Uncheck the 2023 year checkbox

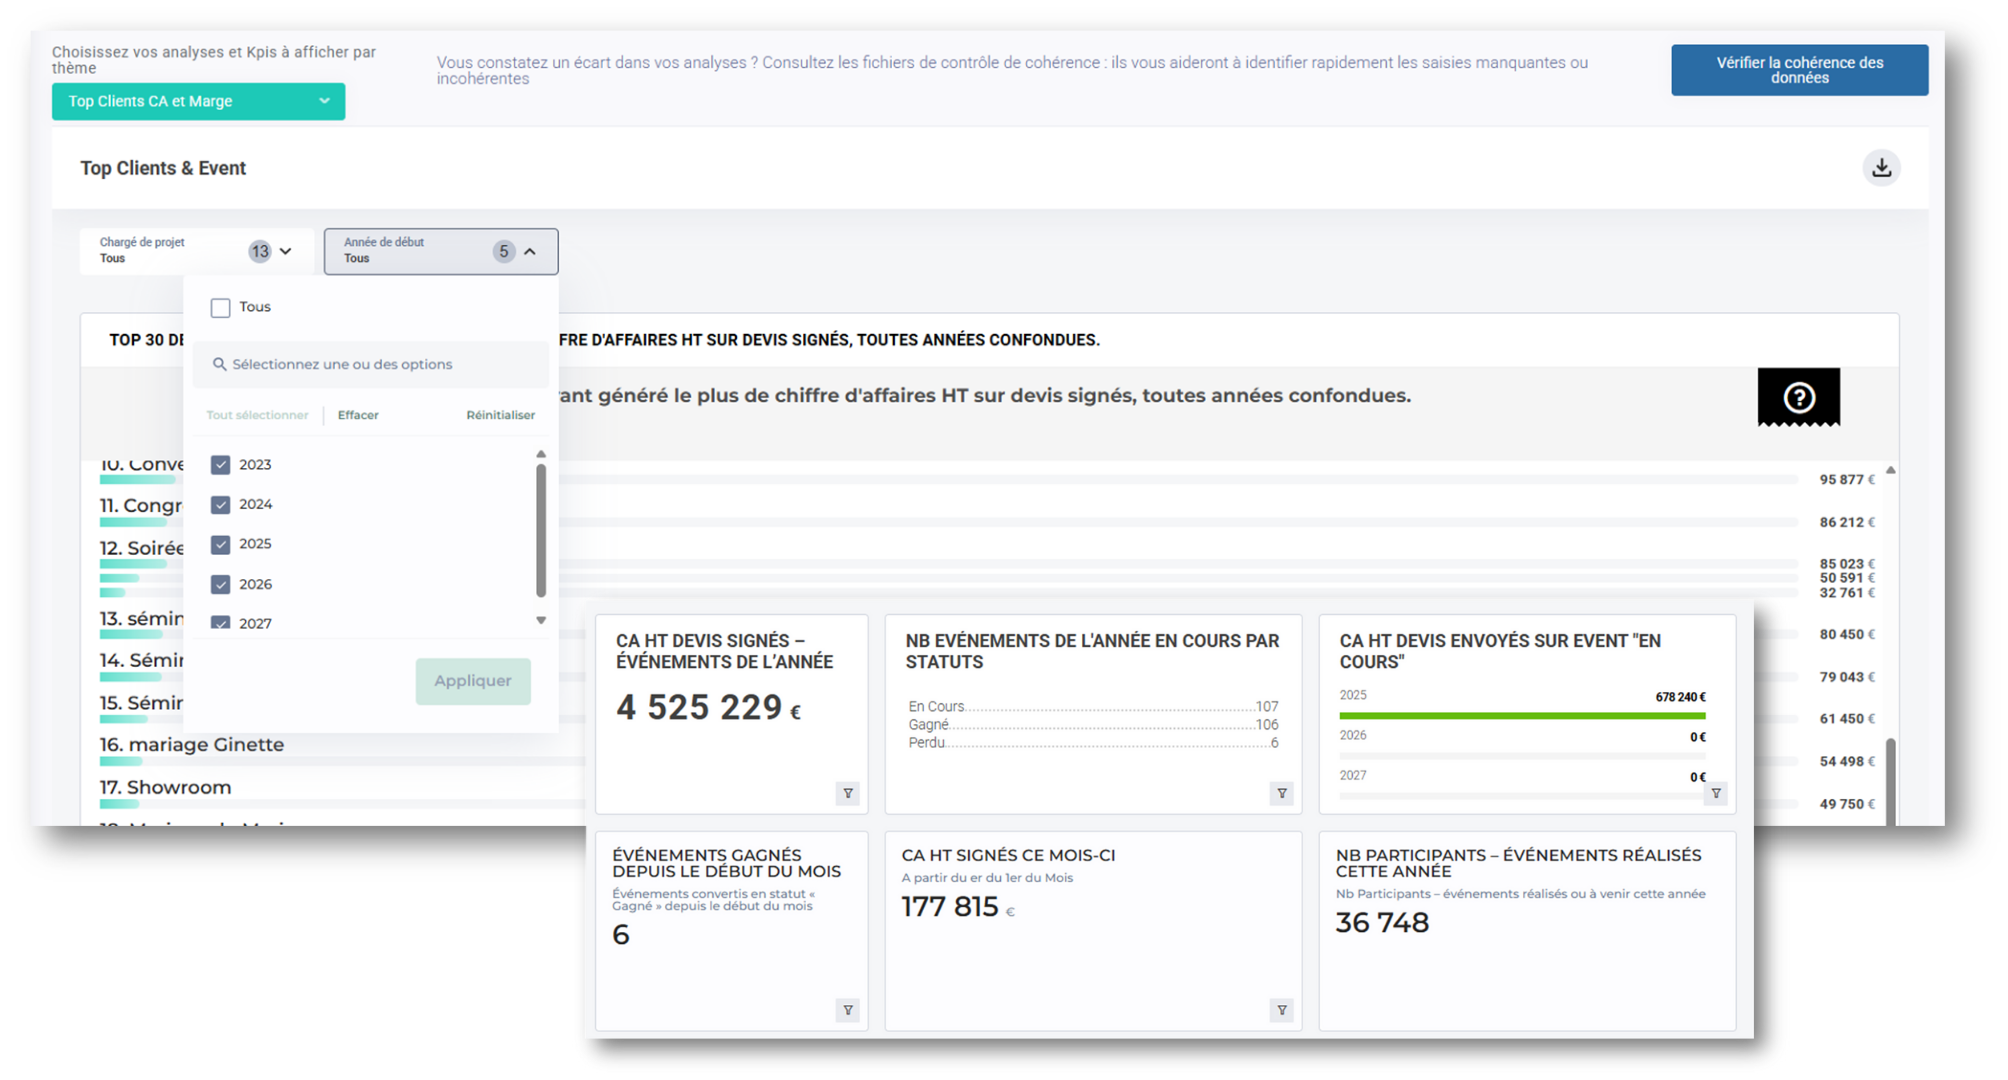click(220, 465)
